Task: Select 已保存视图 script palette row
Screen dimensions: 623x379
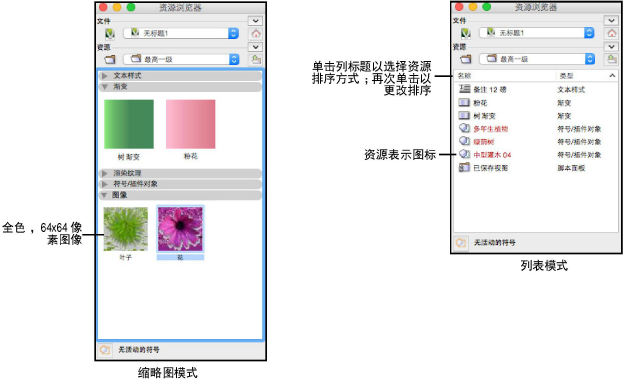Action: (536, 168)
